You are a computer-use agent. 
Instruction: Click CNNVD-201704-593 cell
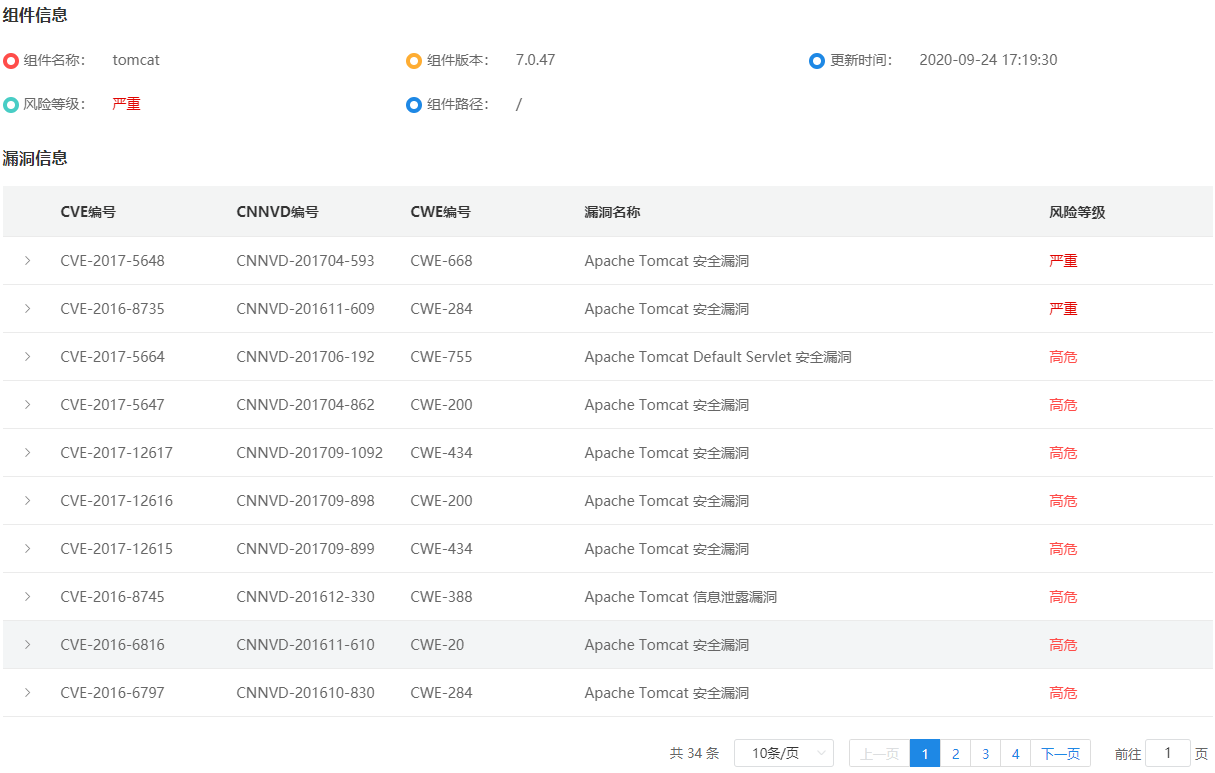[x=305, y=261]
